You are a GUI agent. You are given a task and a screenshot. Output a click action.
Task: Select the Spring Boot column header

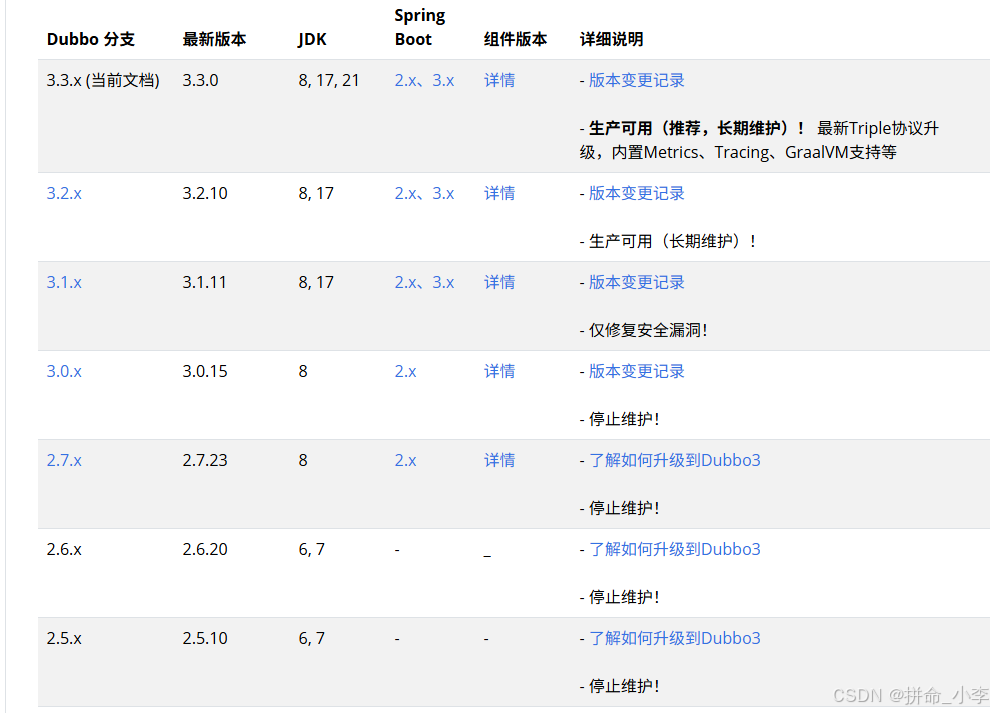(419, 27)
